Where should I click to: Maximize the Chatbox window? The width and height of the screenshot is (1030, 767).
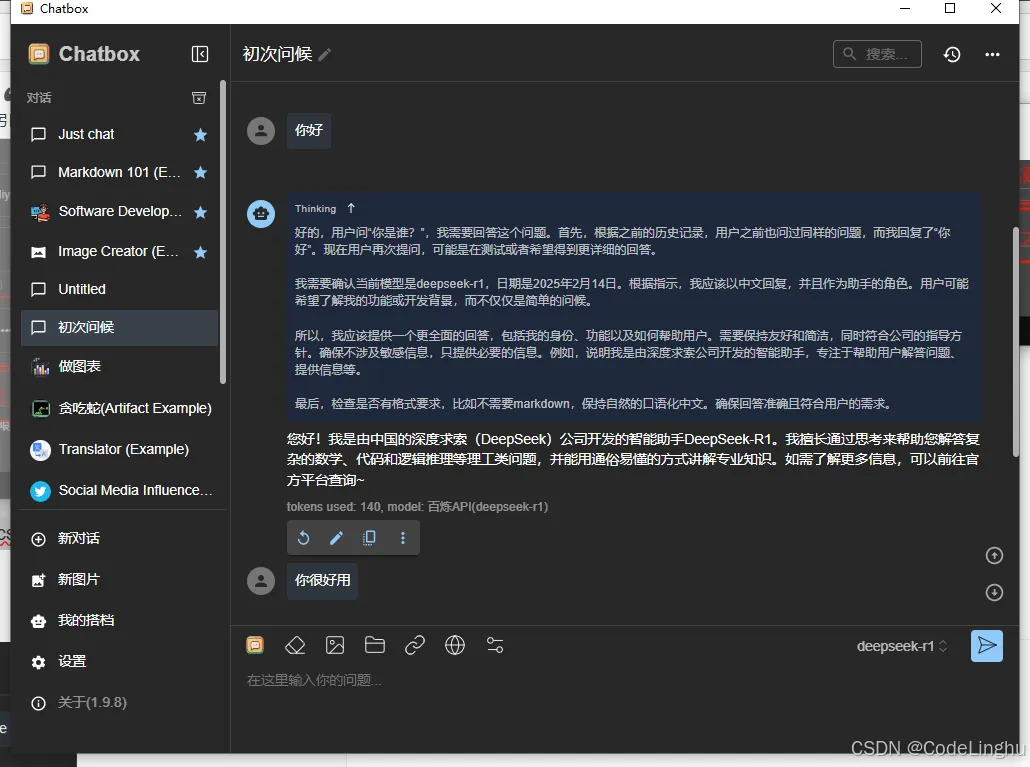(x=950, y=8)
